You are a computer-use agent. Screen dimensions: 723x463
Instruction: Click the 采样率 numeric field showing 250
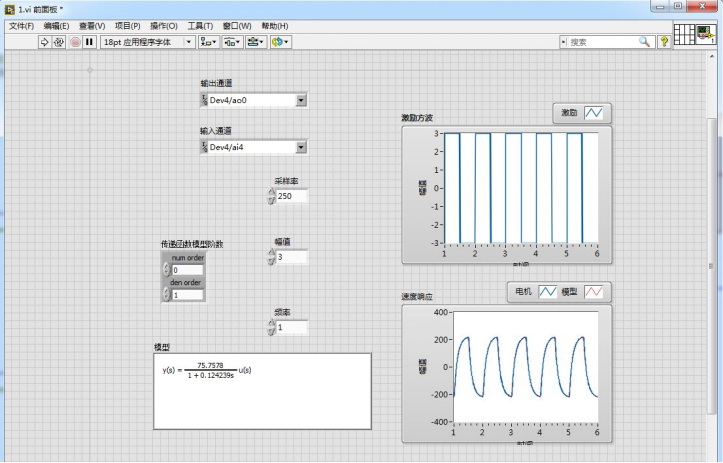tap(292, 196)
